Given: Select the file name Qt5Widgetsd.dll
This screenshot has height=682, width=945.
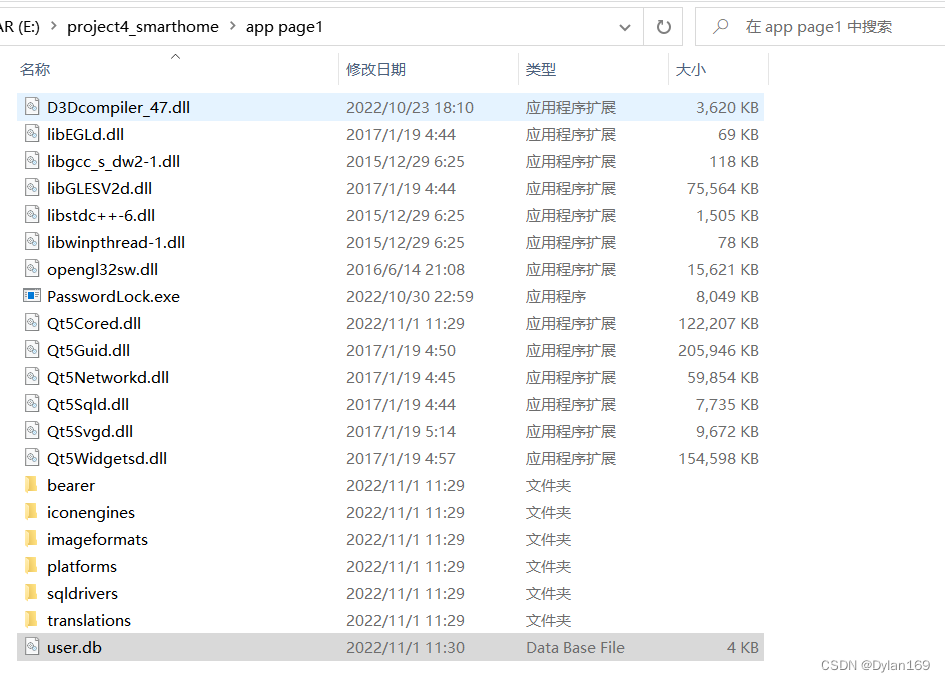Looking at the screenshot, I should coord(107,458).
